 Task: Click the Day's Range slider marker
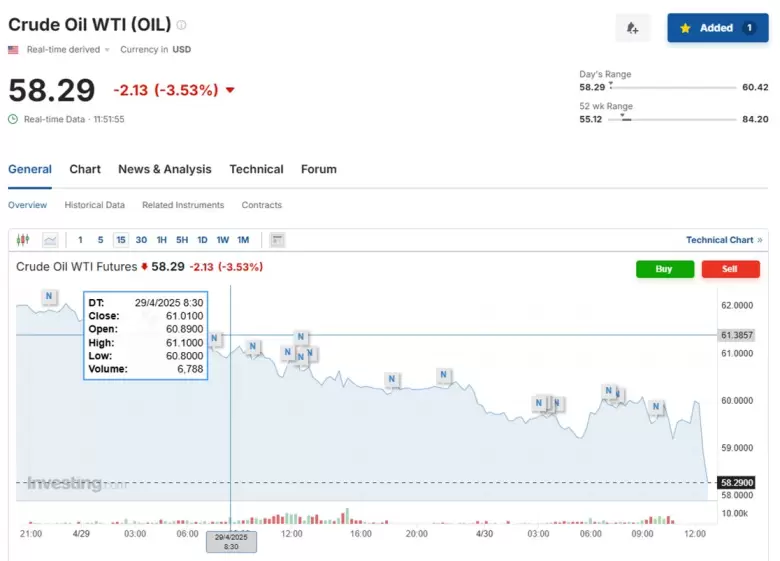coord(611,85)
